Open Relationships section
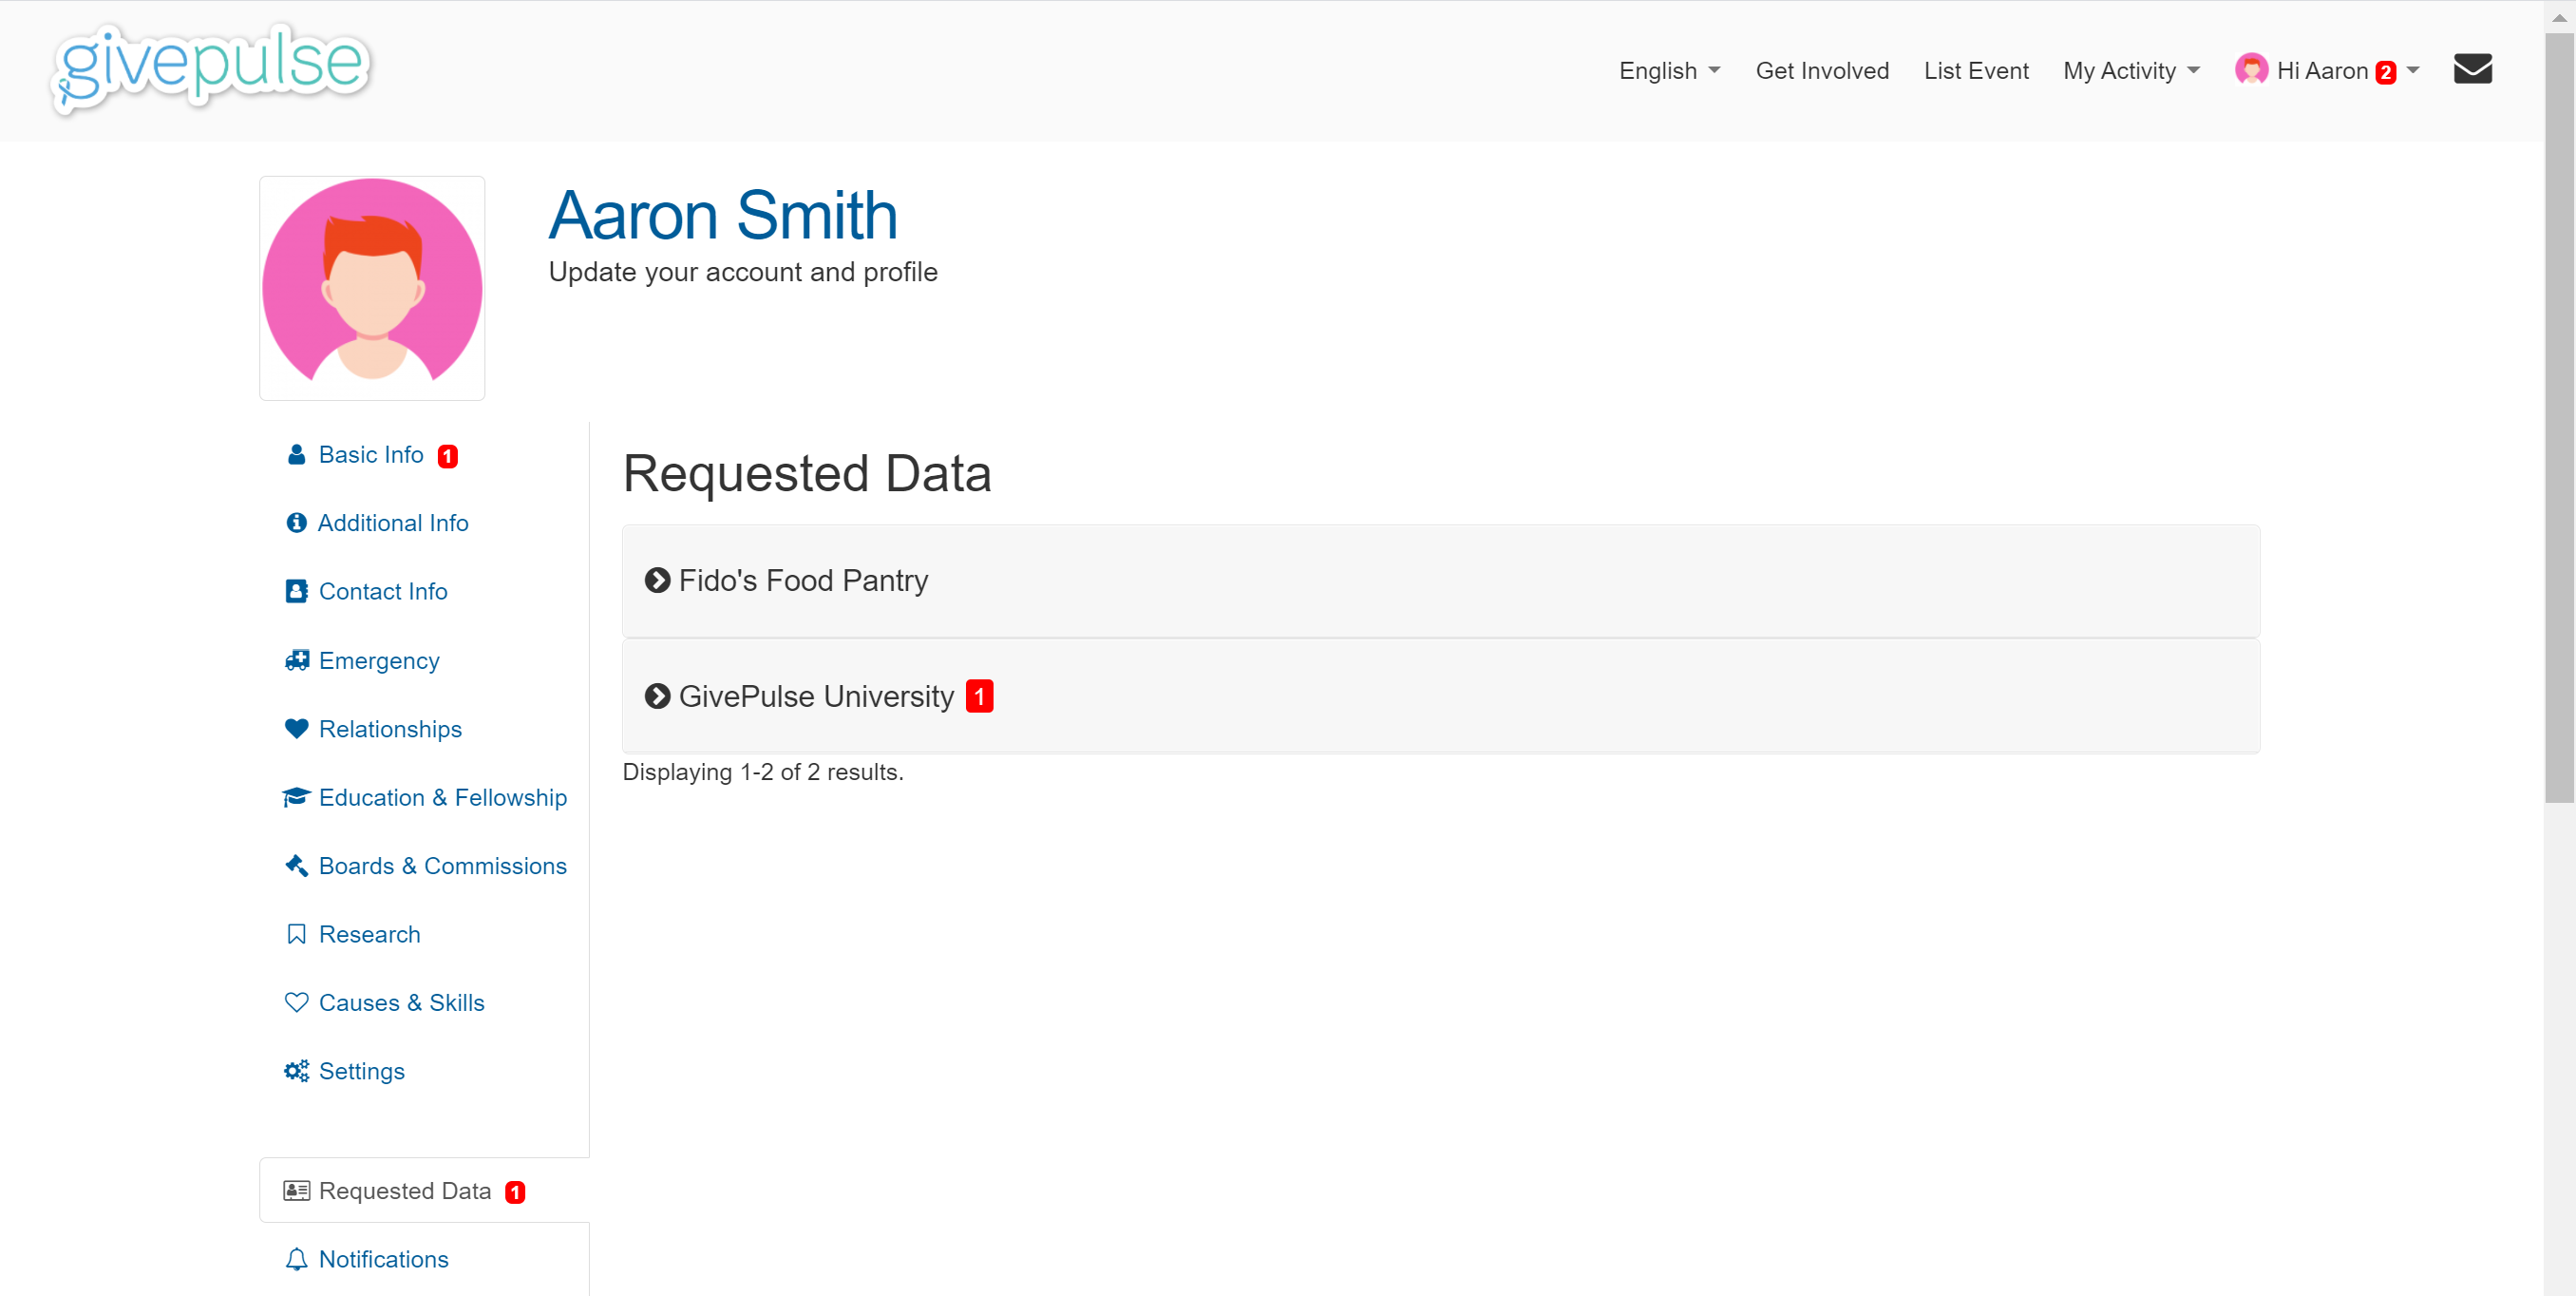Viewport: 2576px width, 1296px height. tap(390, 729)
